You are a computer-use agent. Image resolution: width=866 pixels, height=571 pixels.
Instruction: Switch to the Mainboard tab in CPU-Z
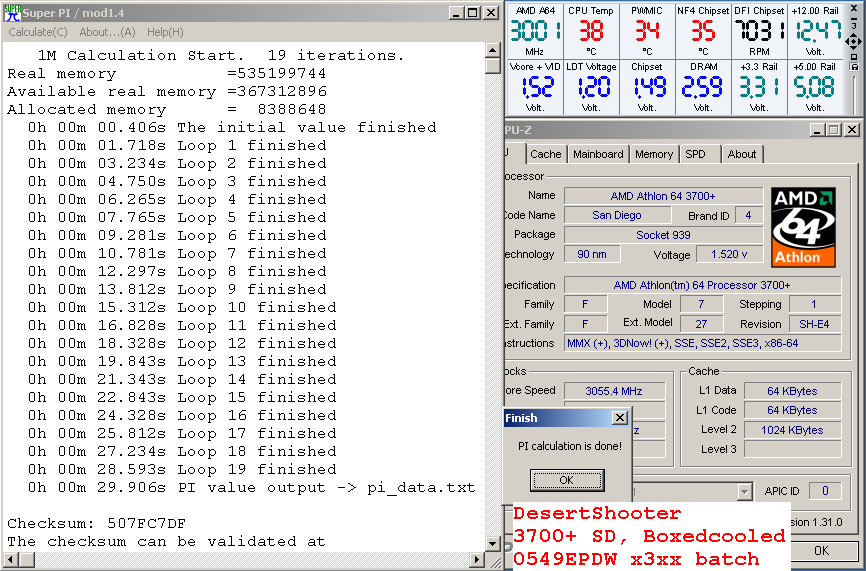pos(598,154)
